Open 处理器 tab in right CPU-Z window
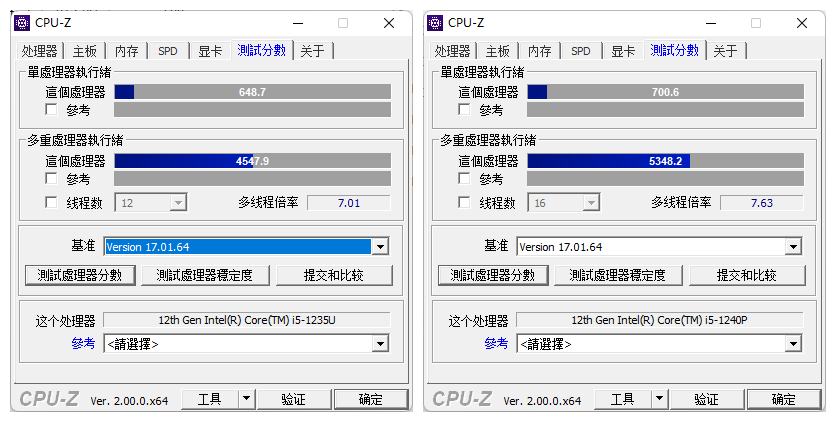 coord(453,51)
